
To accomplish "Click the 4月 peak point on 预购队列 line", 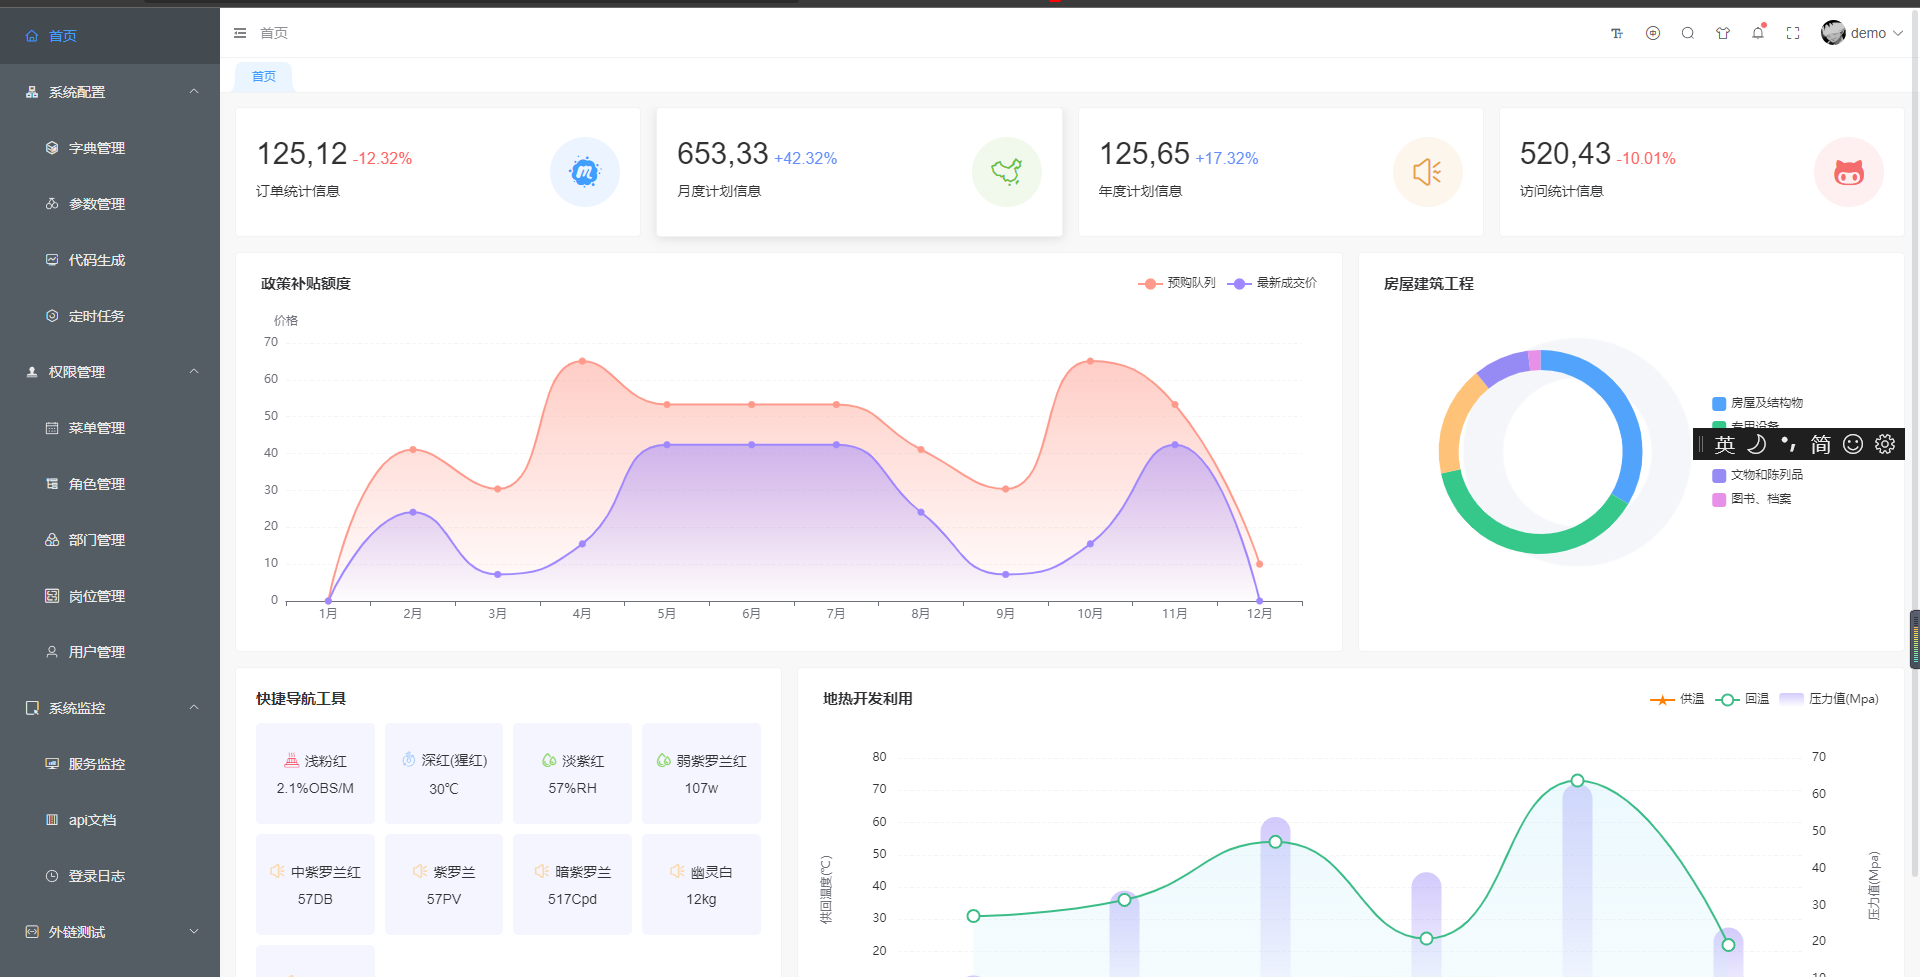I will tap(582, 361).
